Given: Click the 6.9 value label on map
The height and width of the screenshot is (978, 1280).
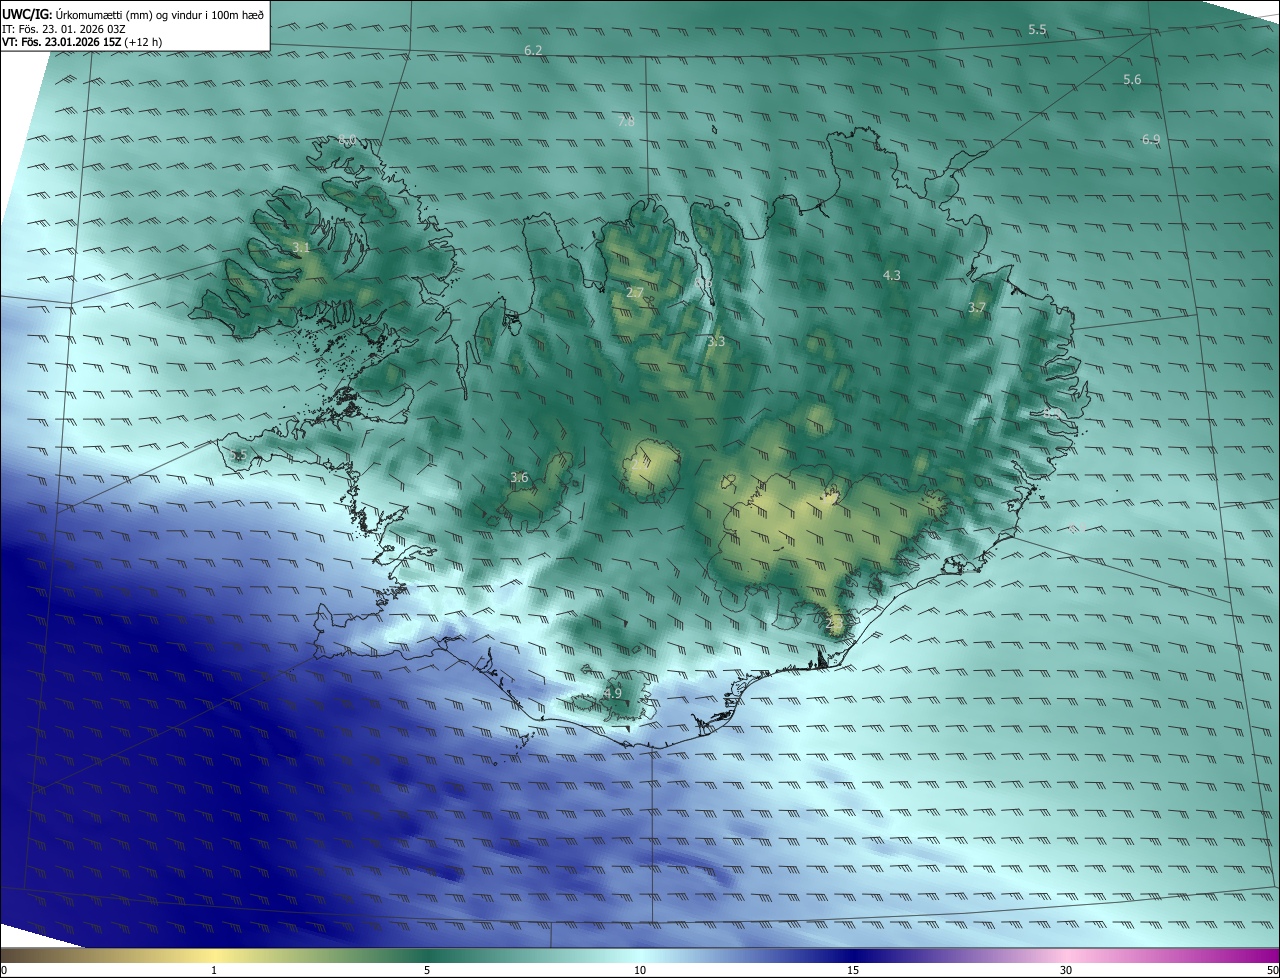Looking at the screenshot, I should point(1151,140).
